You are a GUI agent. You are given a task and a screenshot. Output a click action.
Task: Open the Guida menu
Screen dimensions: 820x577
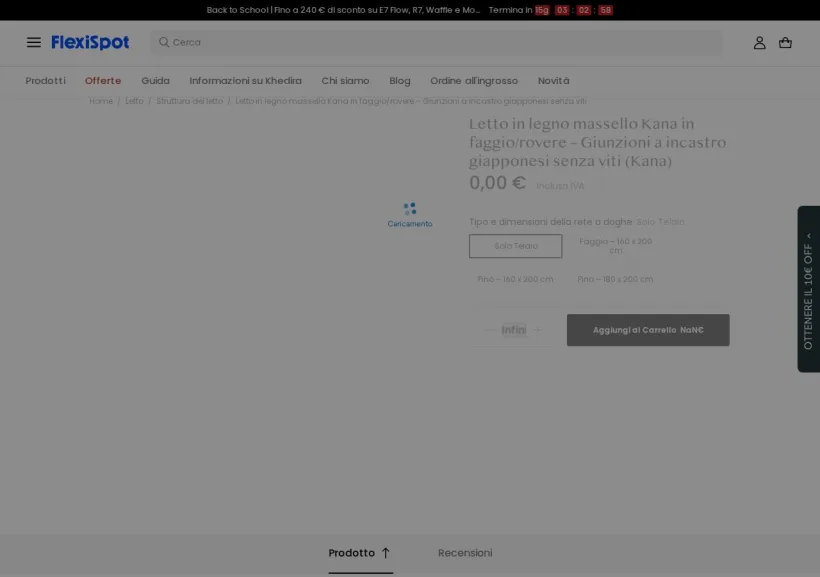pyautogui.click(x=155, y=81)
